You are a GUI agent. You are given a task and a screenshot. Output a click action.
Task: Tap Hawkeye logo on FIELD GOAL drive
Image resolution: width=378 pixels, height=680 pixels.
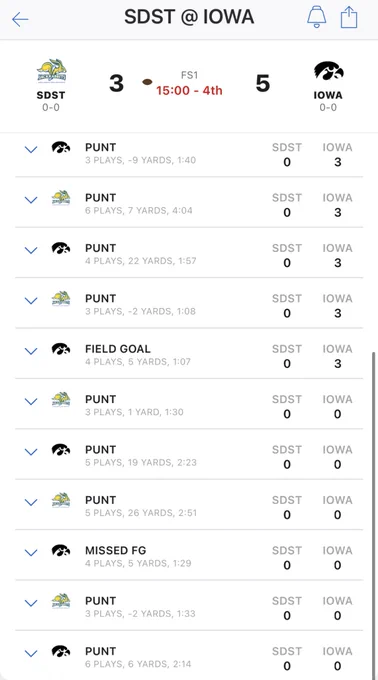click(61, 348)
